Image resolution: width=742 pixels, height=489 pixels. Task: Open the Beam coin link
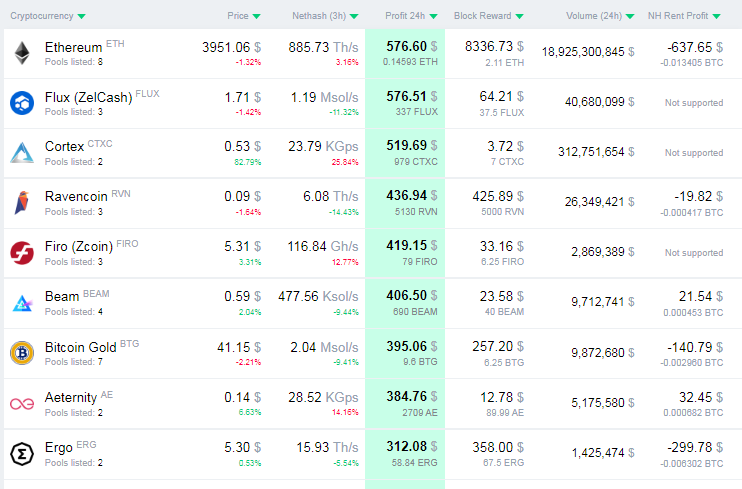(62, 297)
